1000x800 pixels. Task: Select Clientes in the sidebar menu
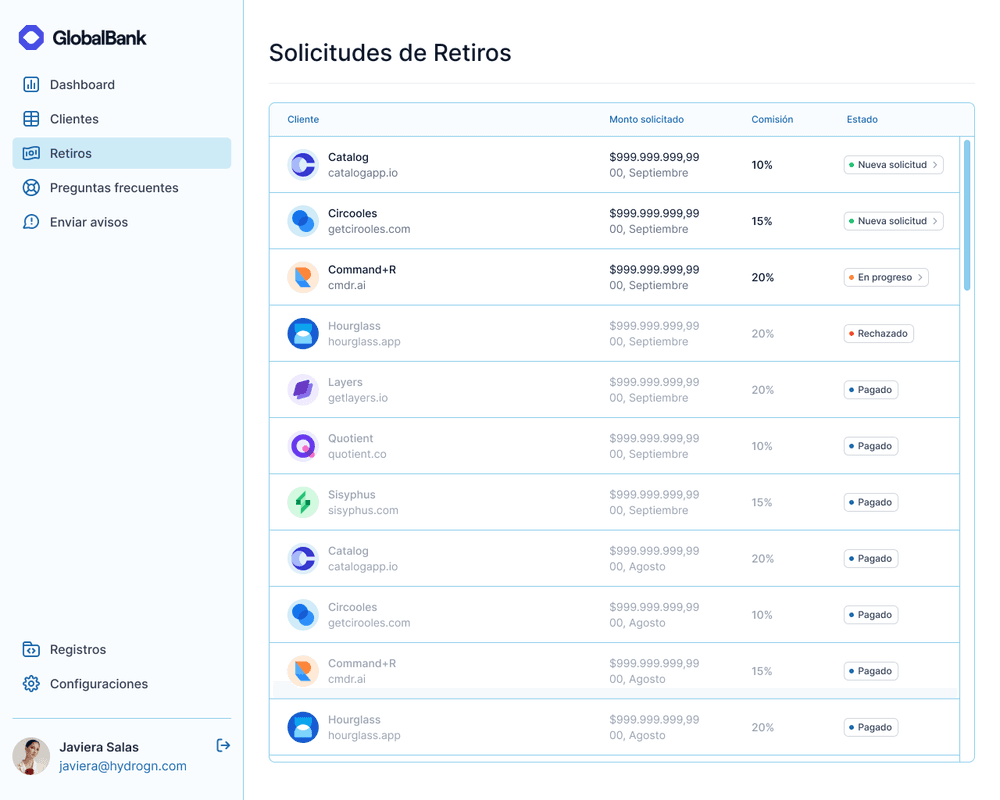(74, 118)
